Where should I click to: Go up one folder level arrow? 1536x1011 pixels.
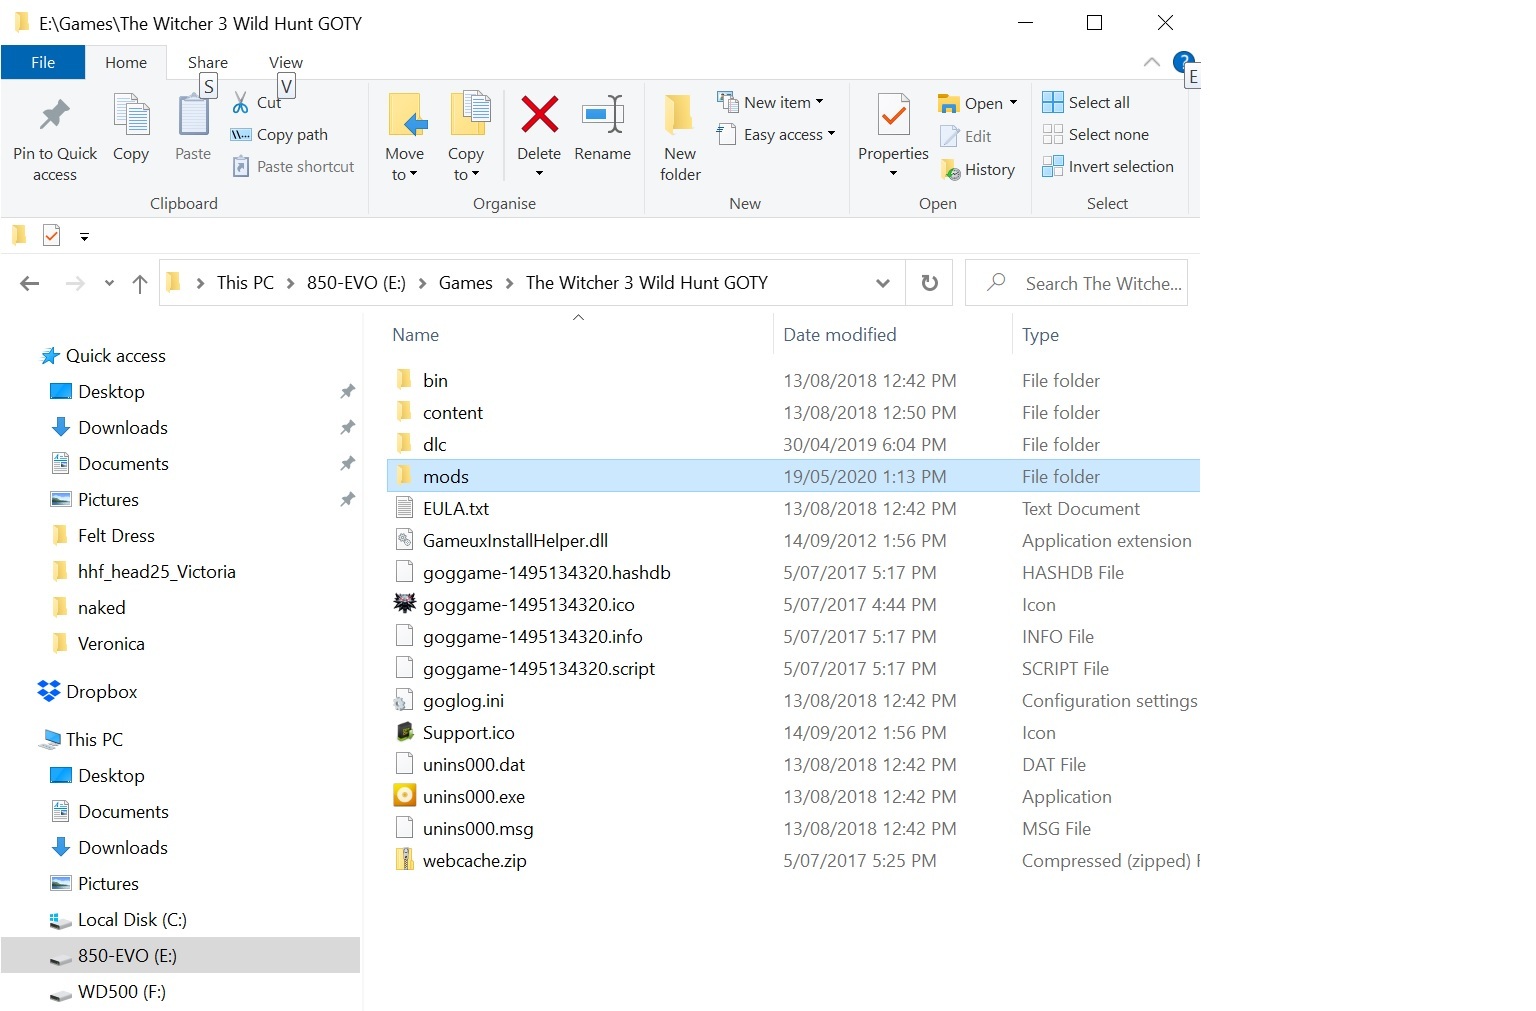pos(140,284)
